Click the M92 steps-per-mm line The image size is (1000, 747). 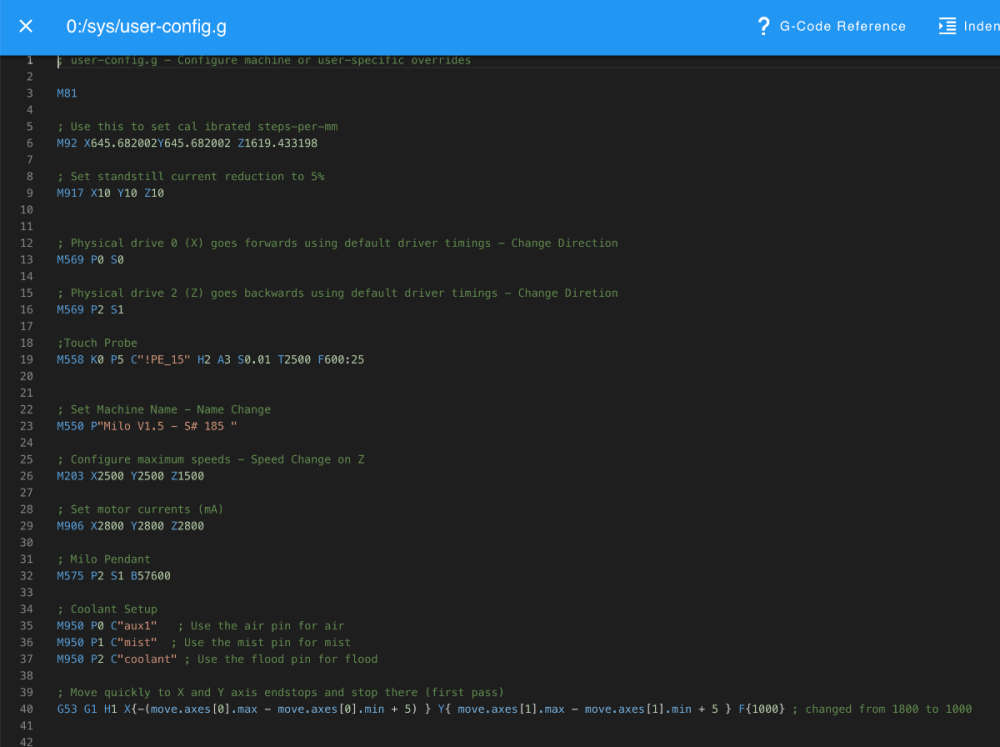(x=187, y=143)
